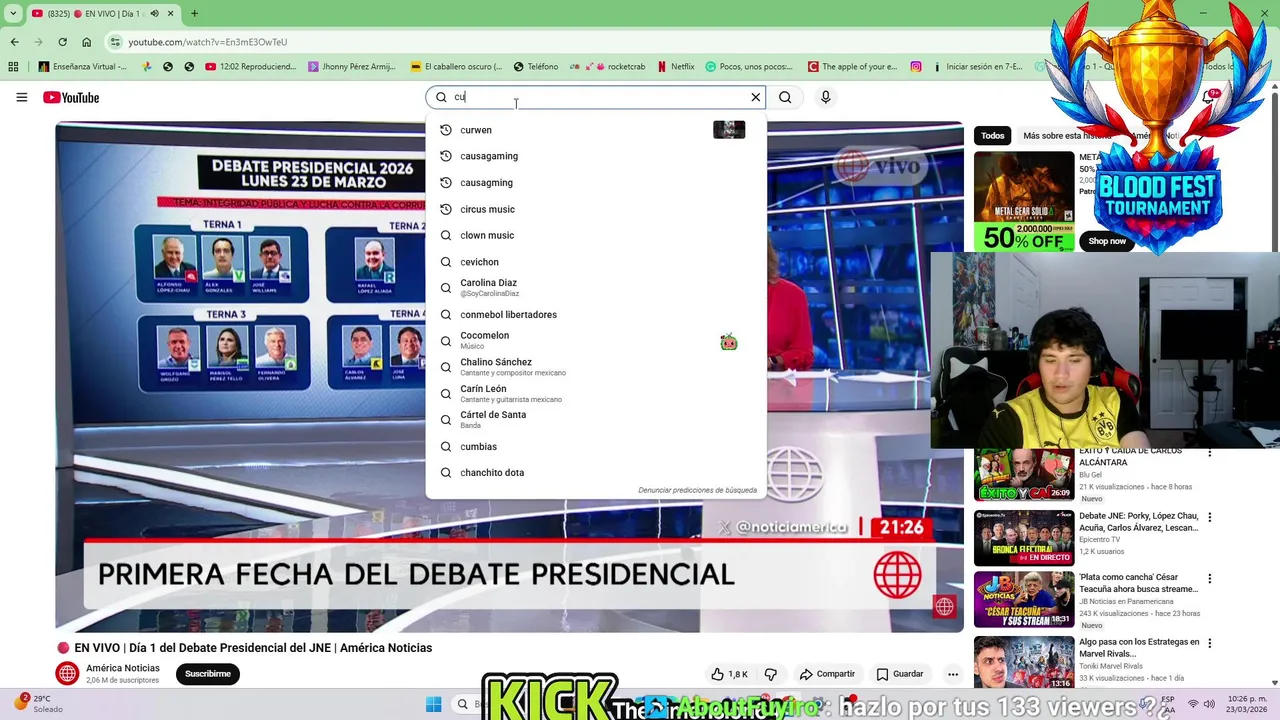Open options for the Debate JNE video
The image size is (1280, 720).
coord(1210,517)
